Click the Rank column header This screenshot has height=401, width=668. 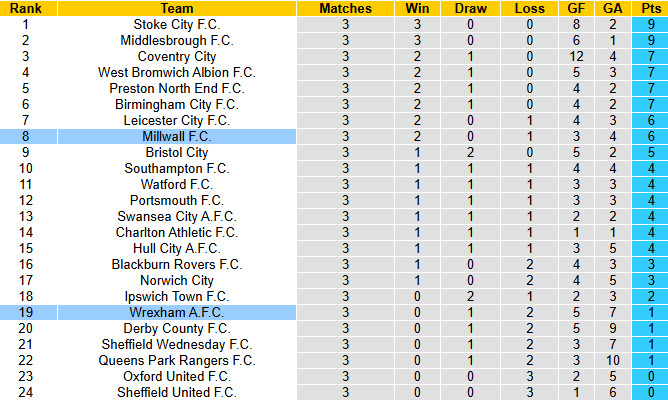[x=26, y=8]
